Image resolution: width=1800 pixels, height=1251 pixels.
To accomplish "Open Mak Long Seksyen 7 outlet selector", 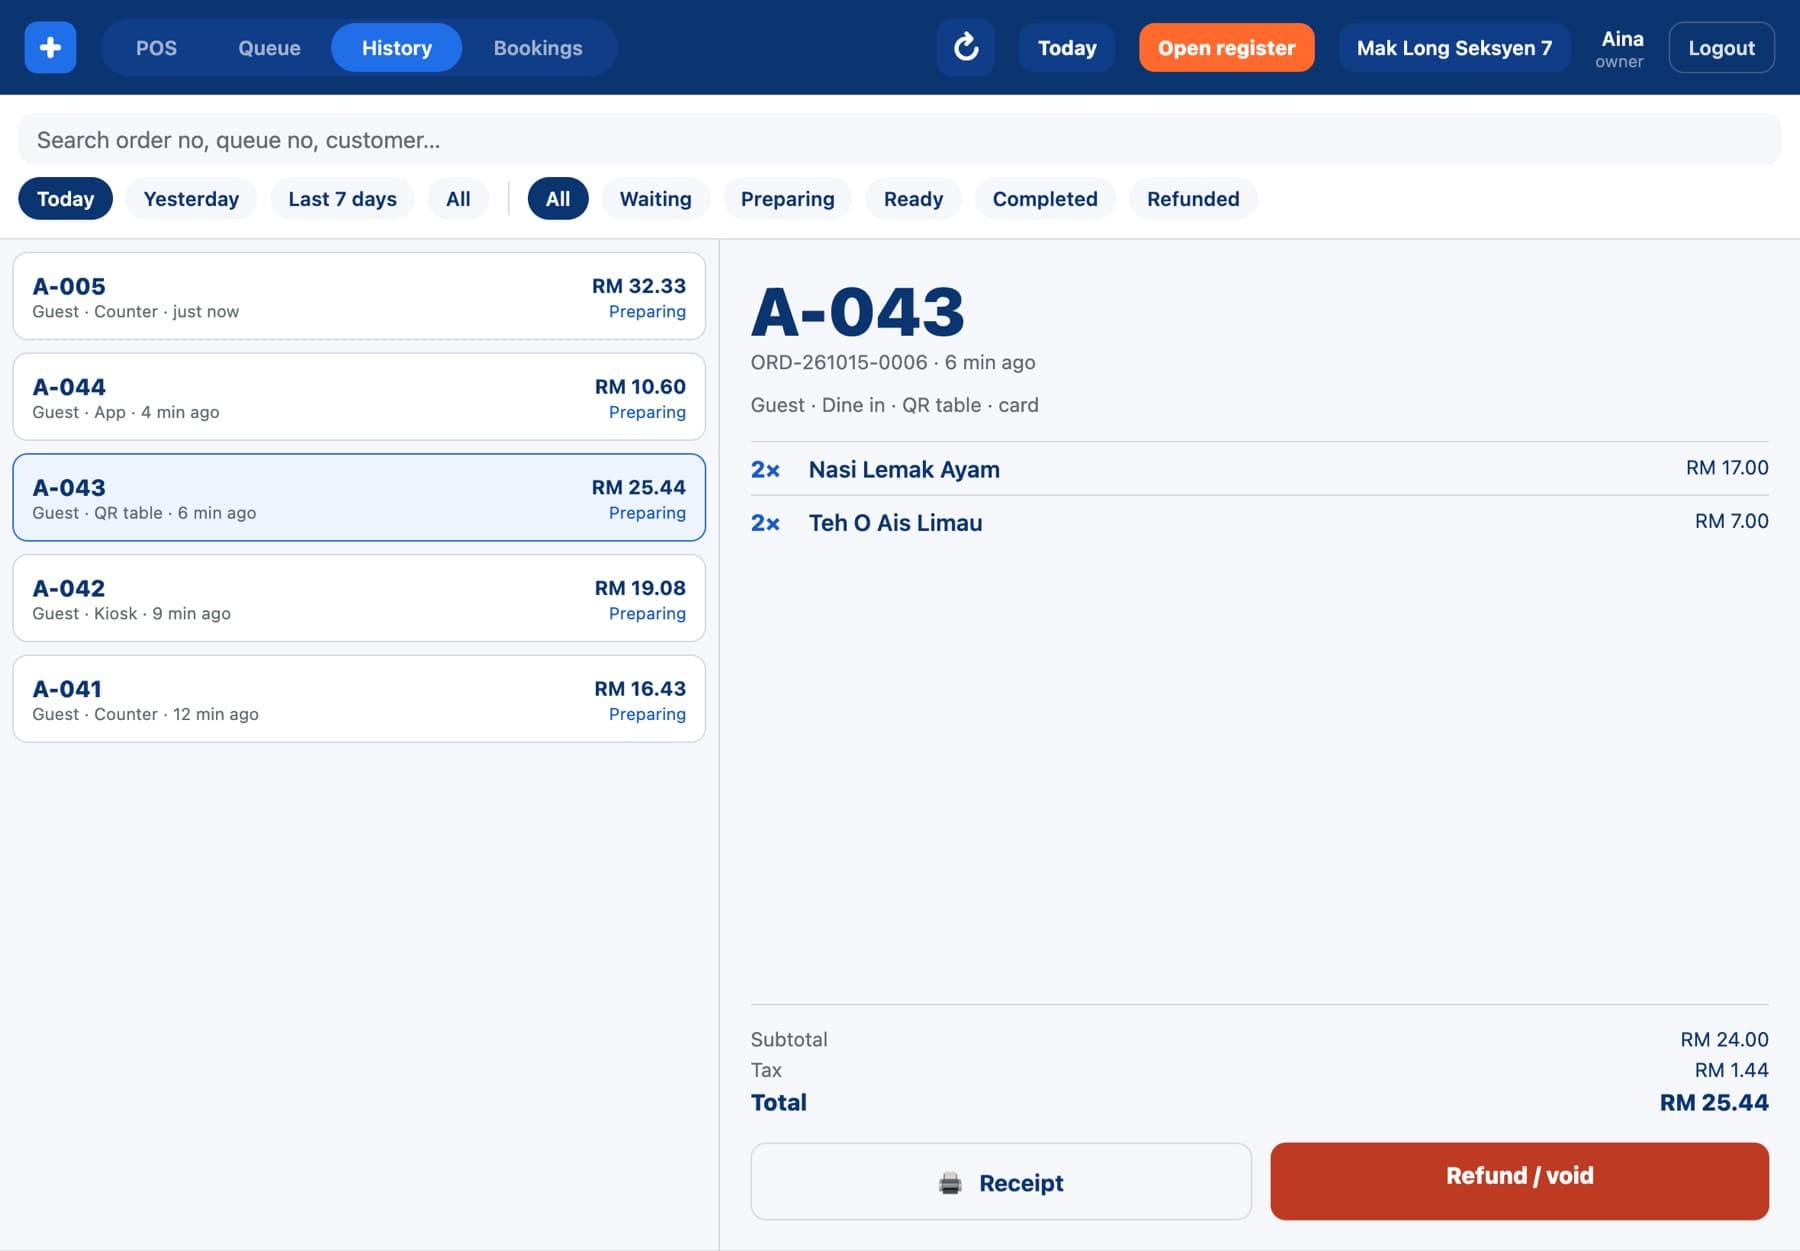I will (1454, 47).
